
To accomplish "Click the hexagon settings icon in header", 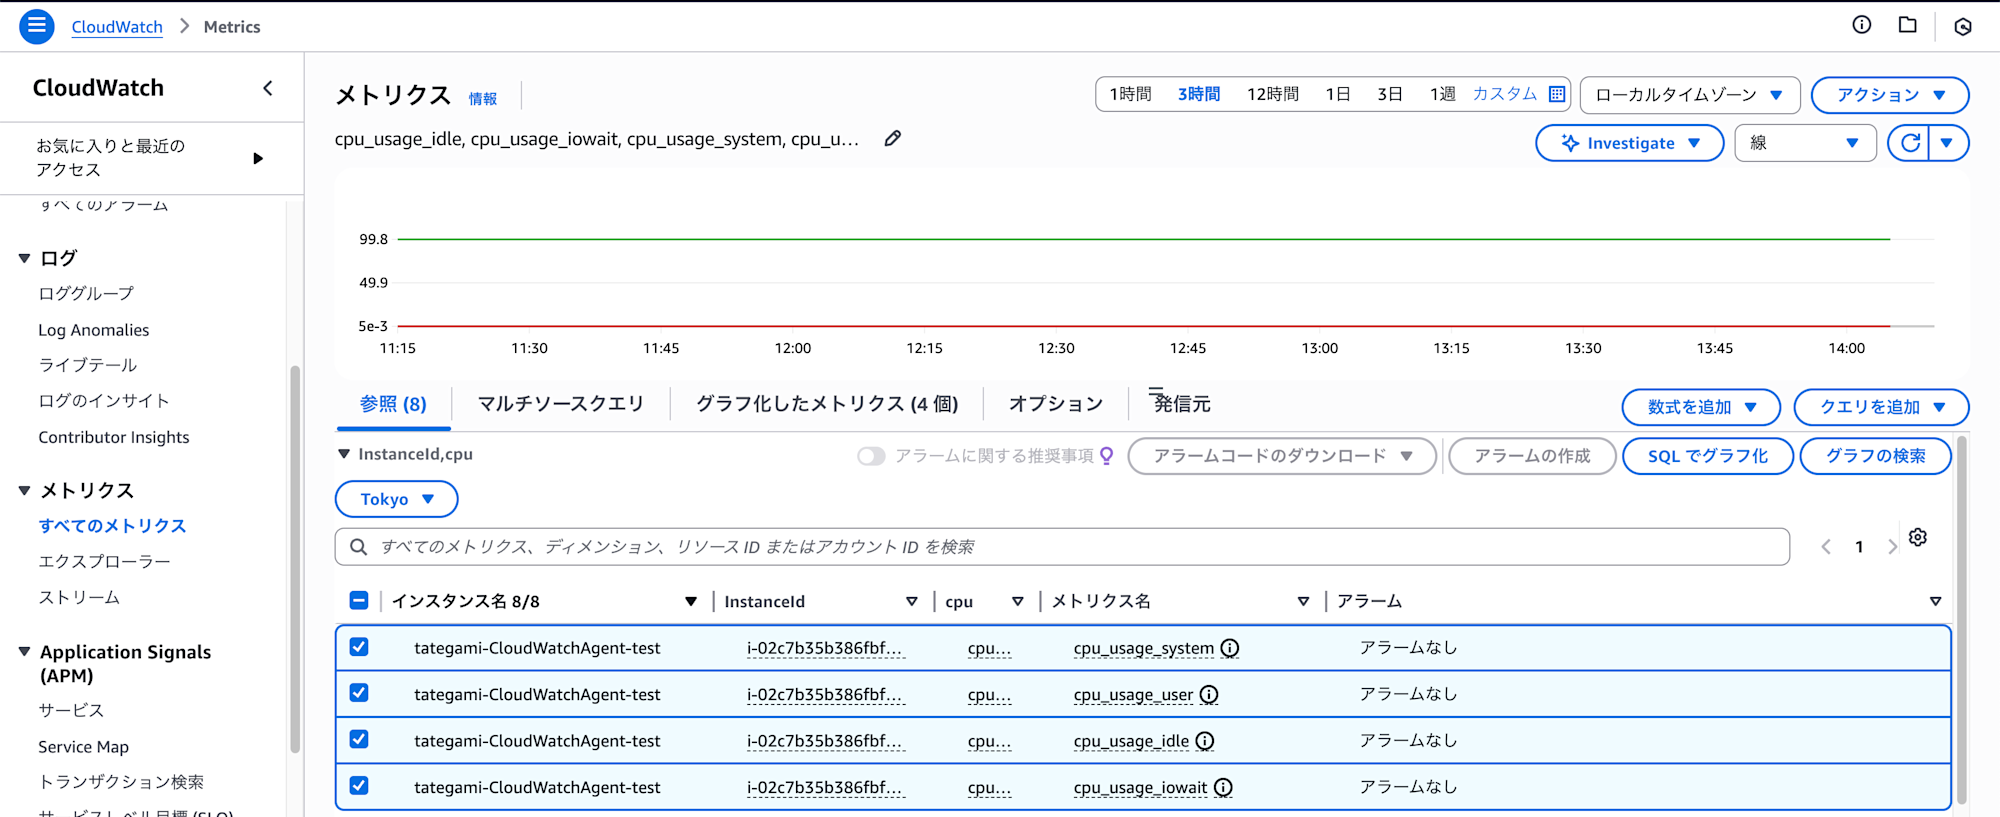I will (x=1963, y=27).
